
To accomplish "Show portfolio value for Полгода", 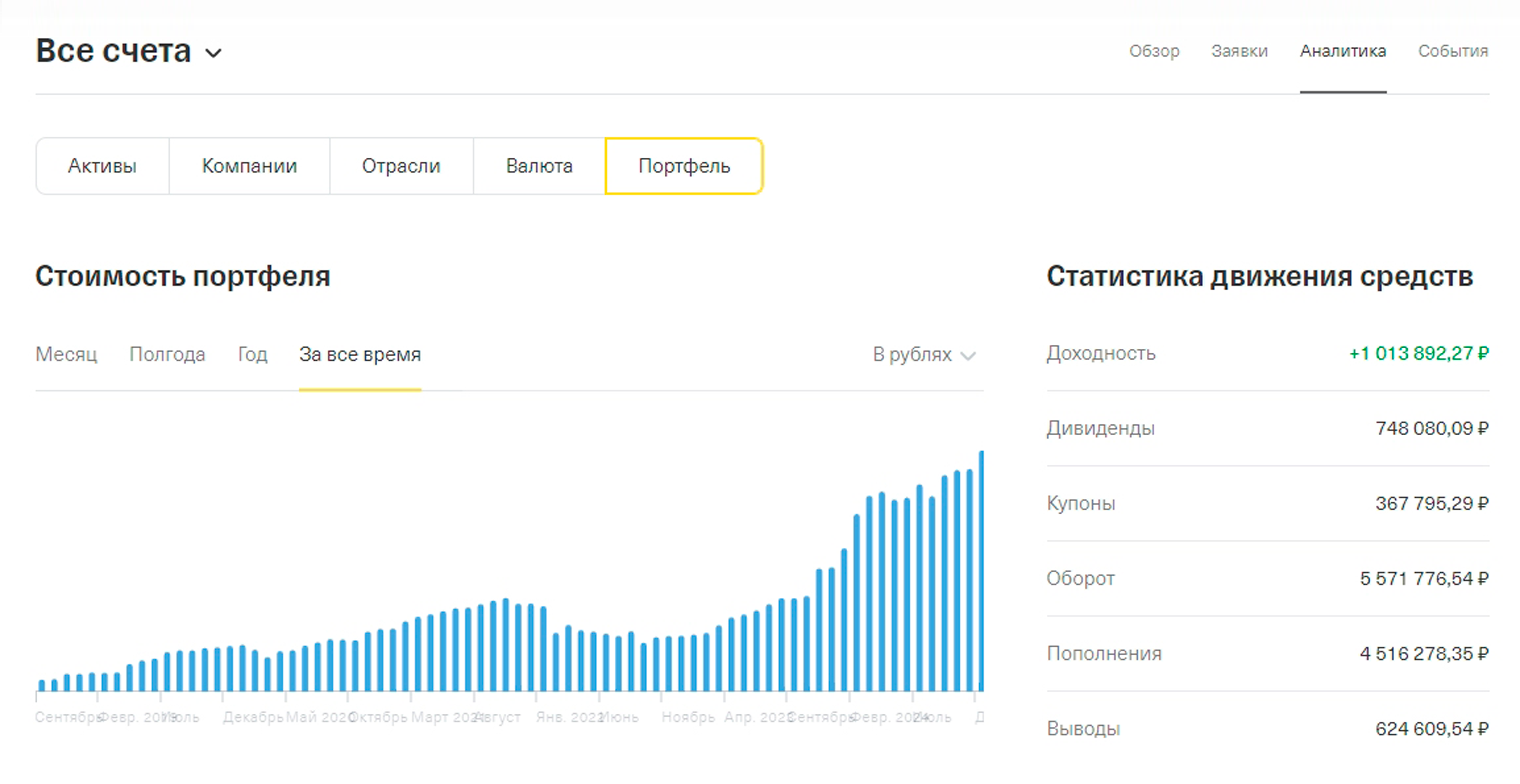I will (167, 355).
